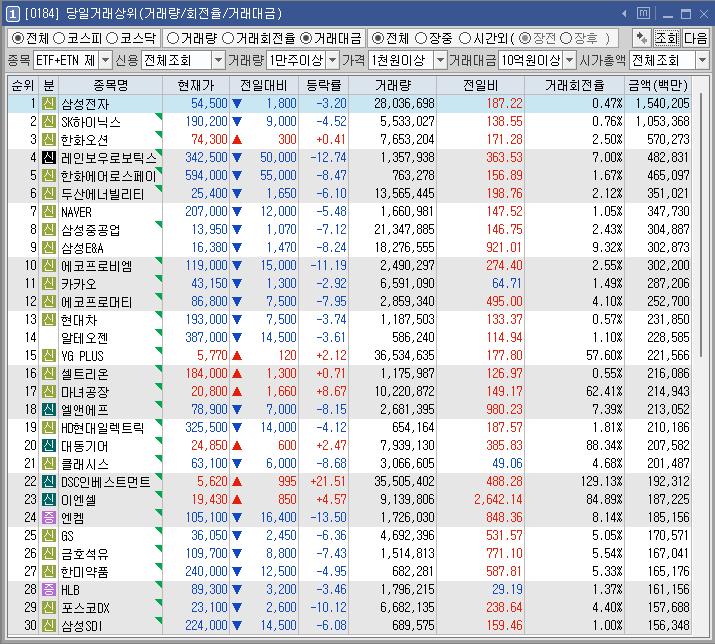Click the 거래량 column header
The width and height of the screenshot is (715, 644).
tap(393, 85)
